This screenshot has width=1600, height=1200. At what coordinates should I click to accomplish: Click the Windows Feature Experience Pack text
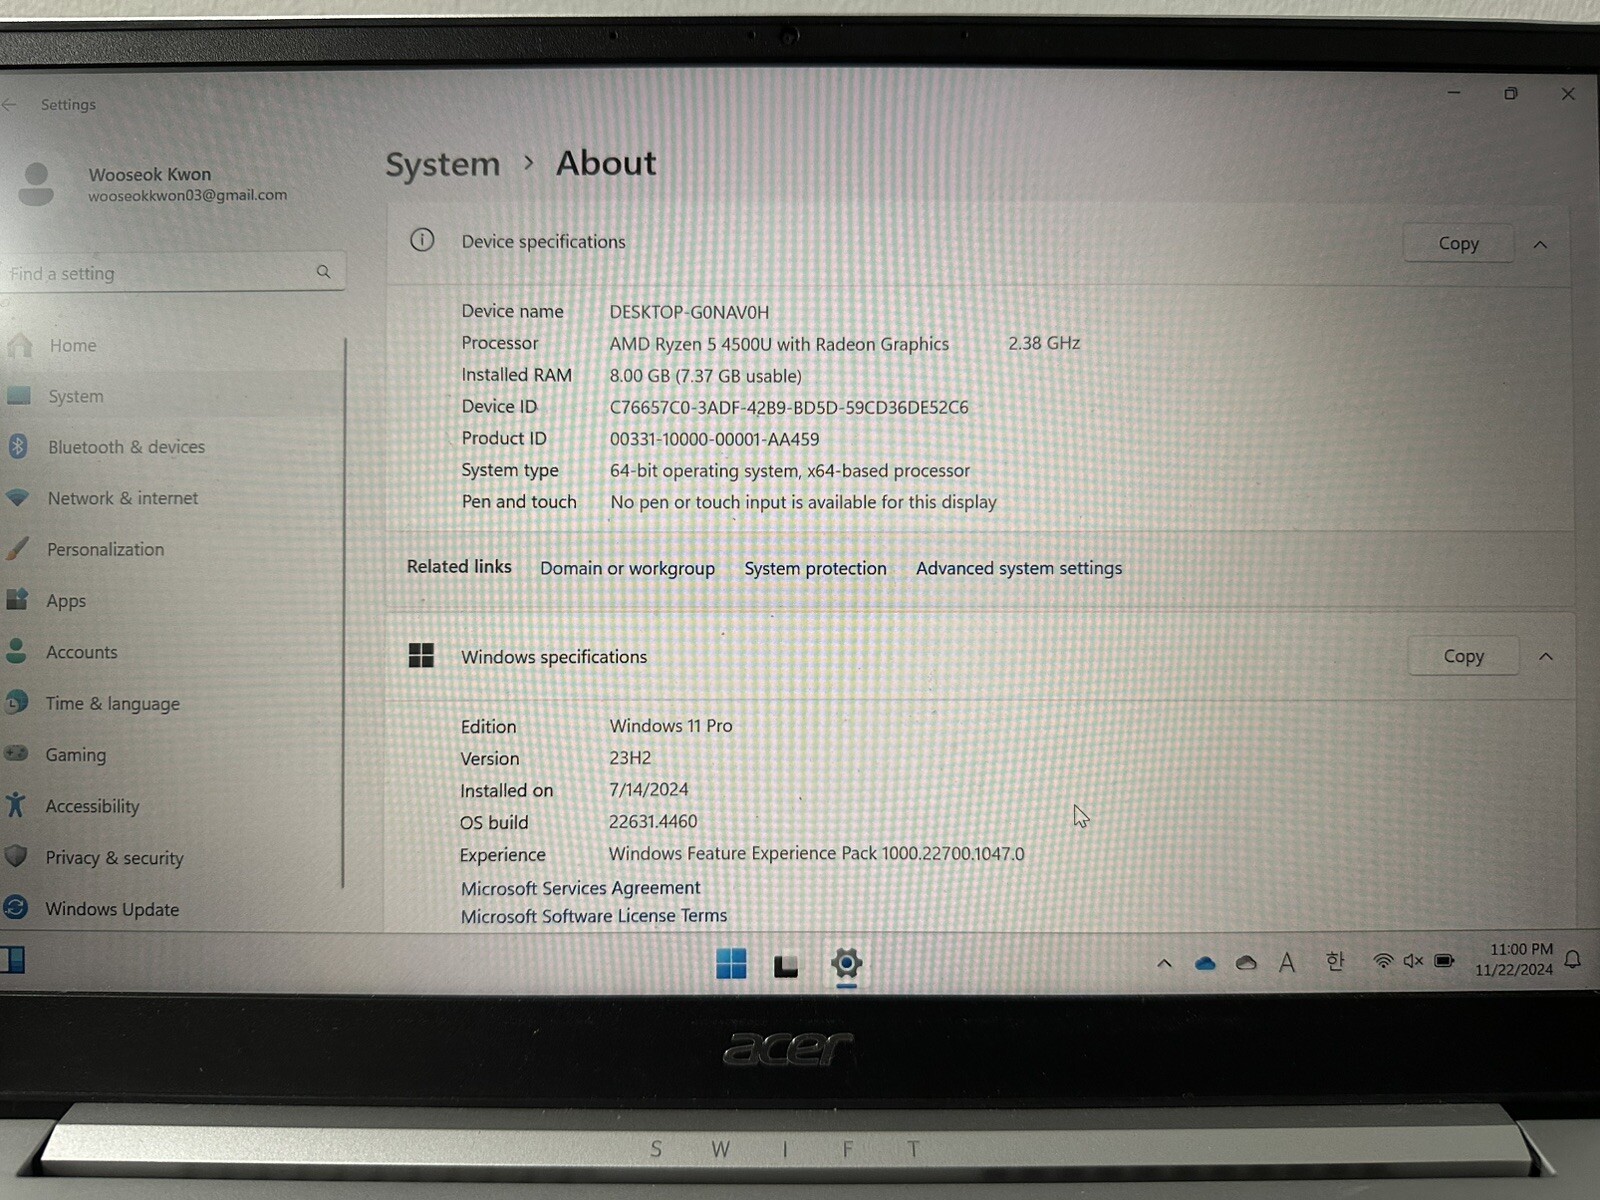(x=817, y=854)
